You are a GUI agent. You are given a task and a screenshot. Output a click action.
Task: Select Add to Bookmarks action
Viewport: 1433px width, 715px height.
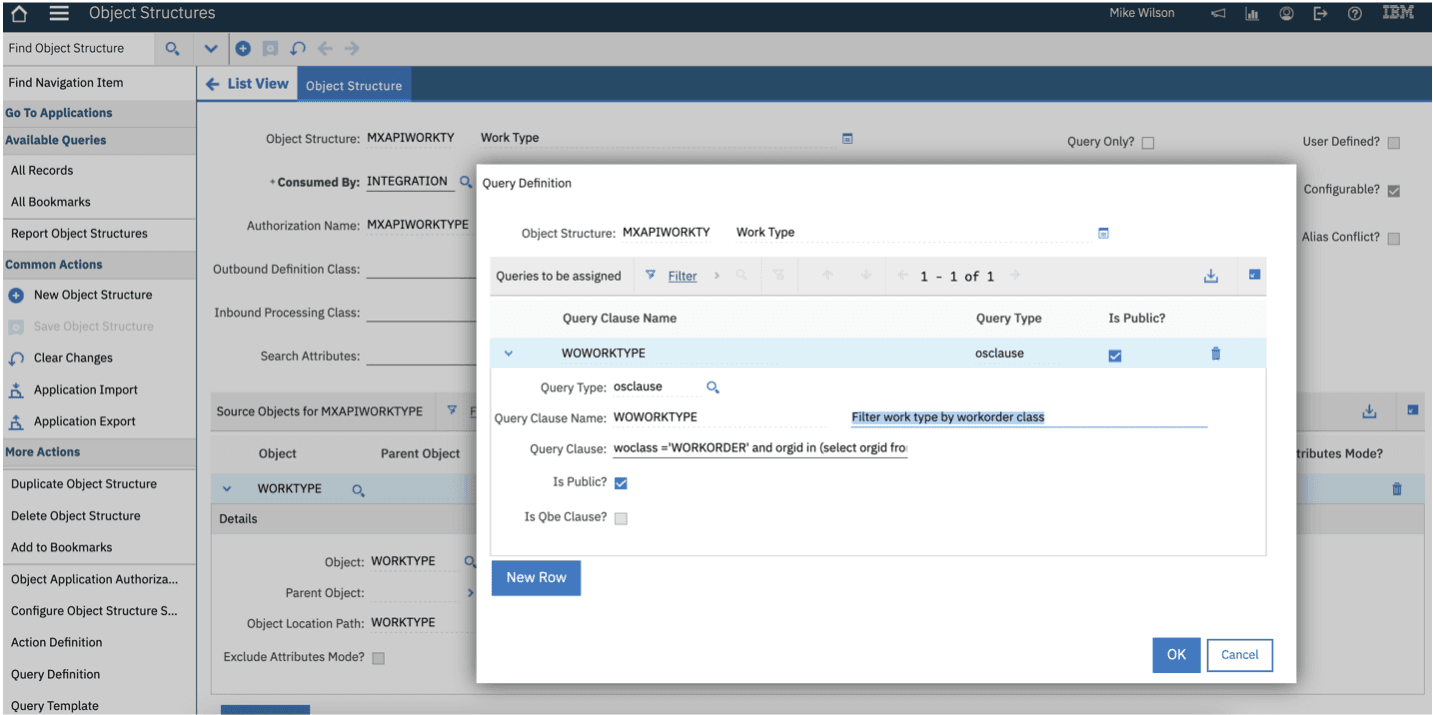click(x=62, y=548)
